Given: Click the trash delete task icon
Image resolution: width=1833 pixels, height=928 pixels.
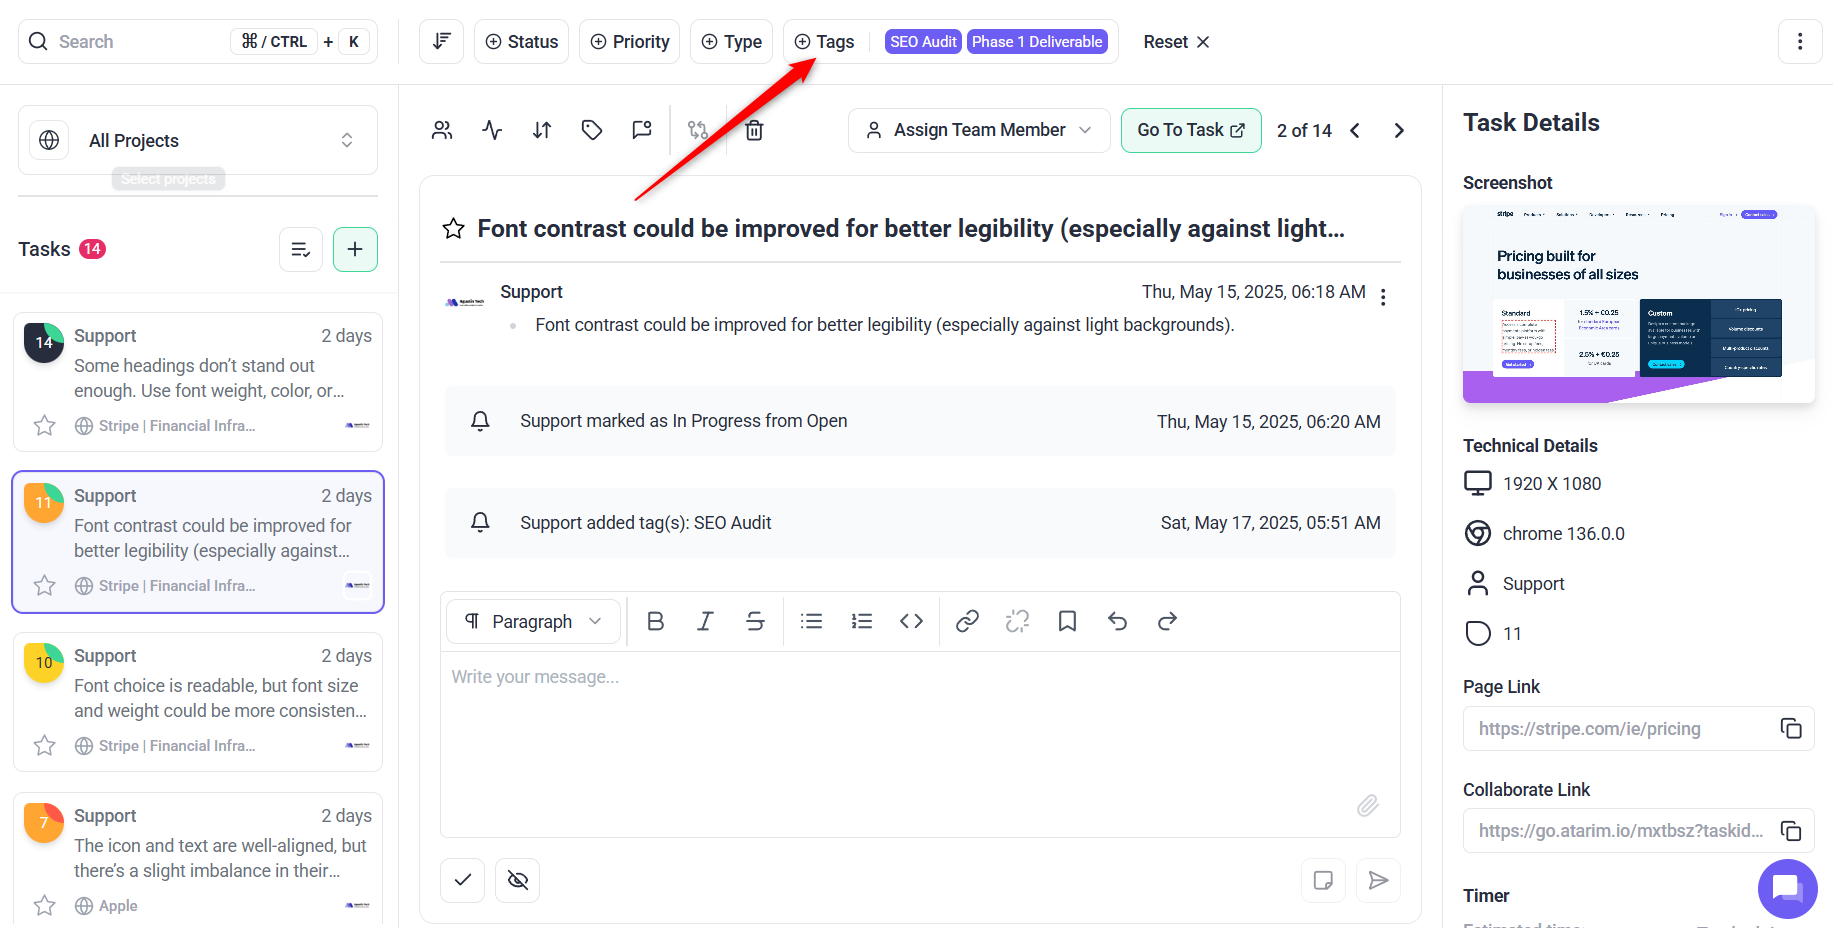Looking at the screenshot, I should click(754, 130).
